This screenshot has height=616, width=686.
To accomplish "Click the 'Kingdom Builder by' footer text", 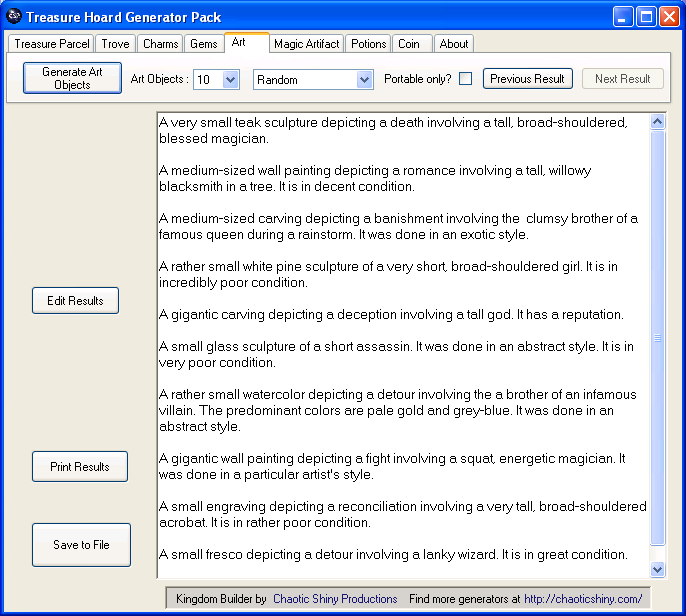I will [x=221, y=598].
